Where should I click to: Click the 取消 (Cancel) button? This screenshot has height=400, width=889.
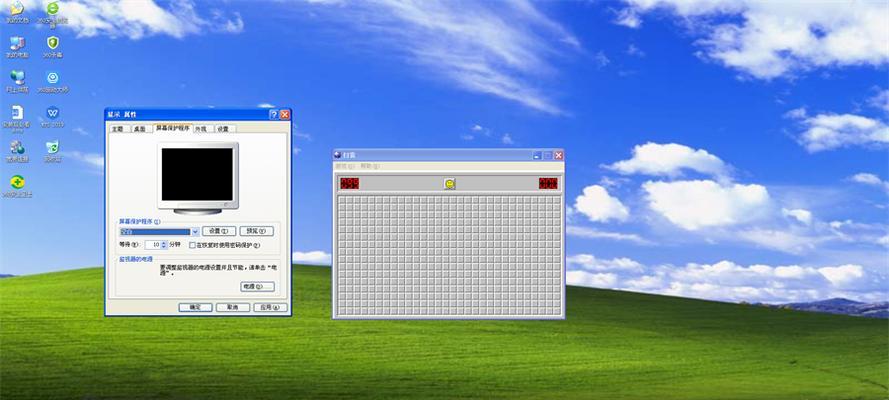point(232,307)
